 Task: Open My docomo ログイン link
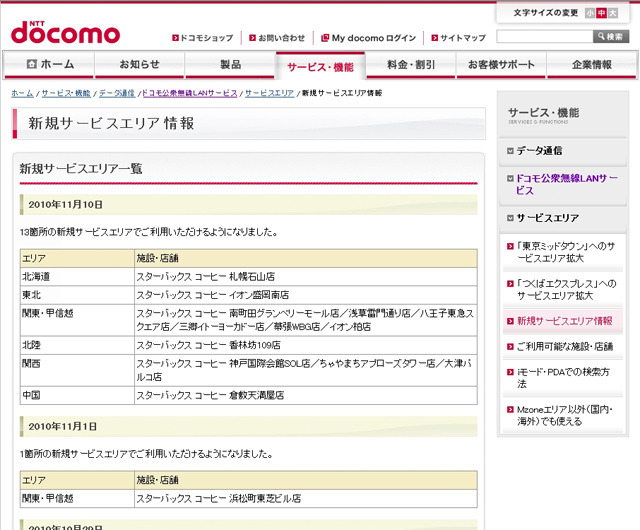click(x=373, y=38)
